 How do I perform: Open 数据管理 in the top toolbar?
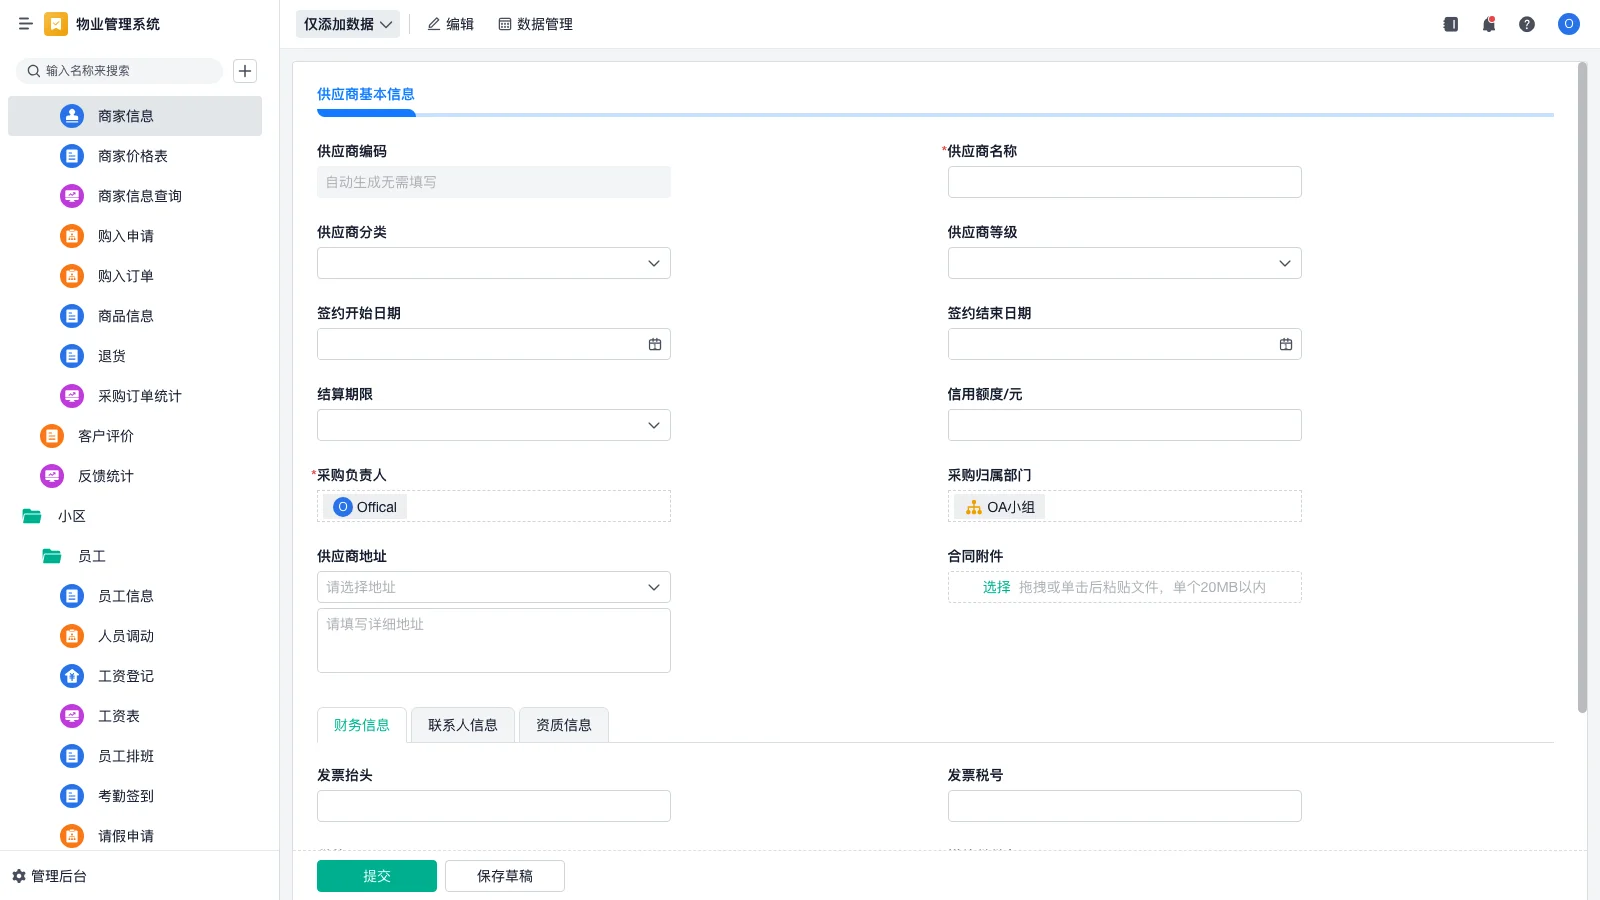pyautogui.click(x=535, y=24)
